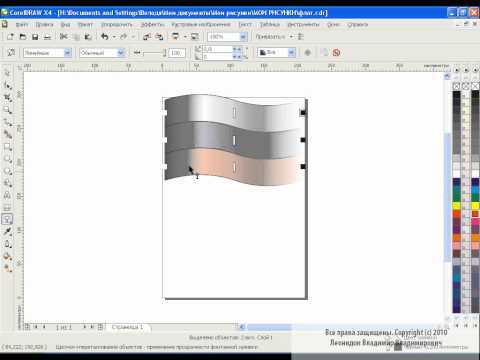Viewport: 480px width, 360px height.
Task: Select the Smart Fill tool
Action: click(7, 134)
